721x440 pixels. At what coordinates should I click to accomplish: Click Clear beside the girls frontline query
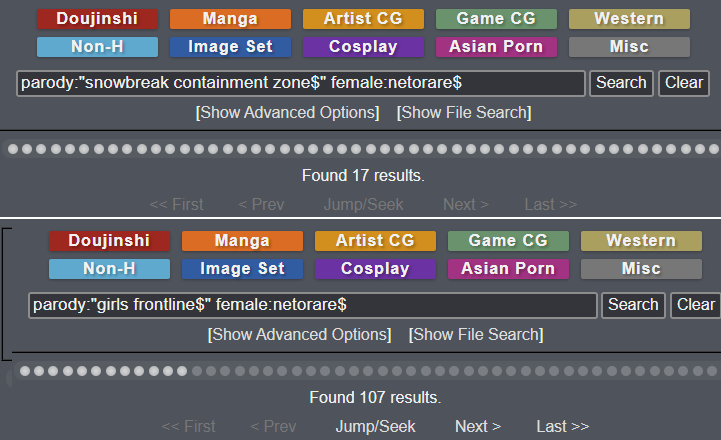pos(696,305)
